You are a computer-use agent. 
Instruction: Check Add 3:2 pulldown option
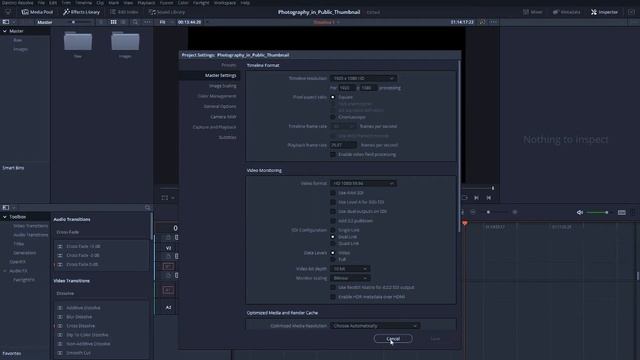point(333,221)
